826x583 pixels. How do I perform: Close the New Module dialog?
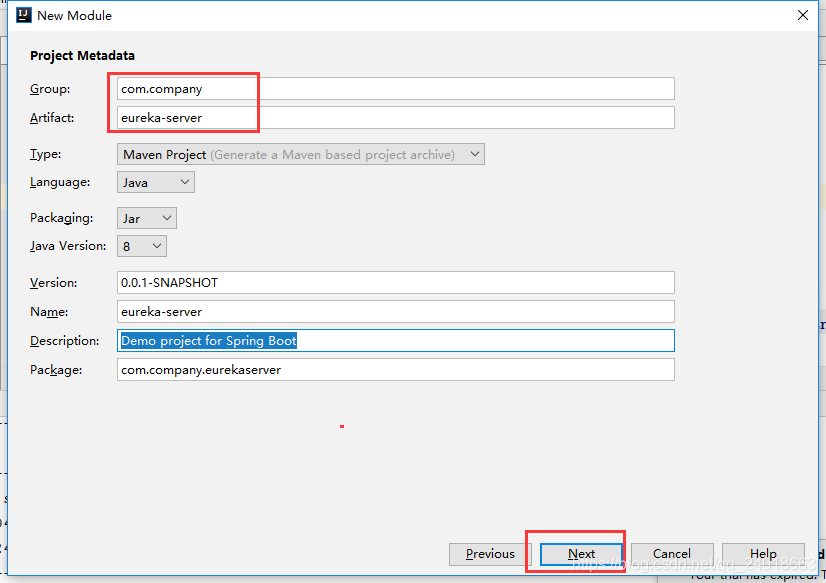[x=802, y=15]
